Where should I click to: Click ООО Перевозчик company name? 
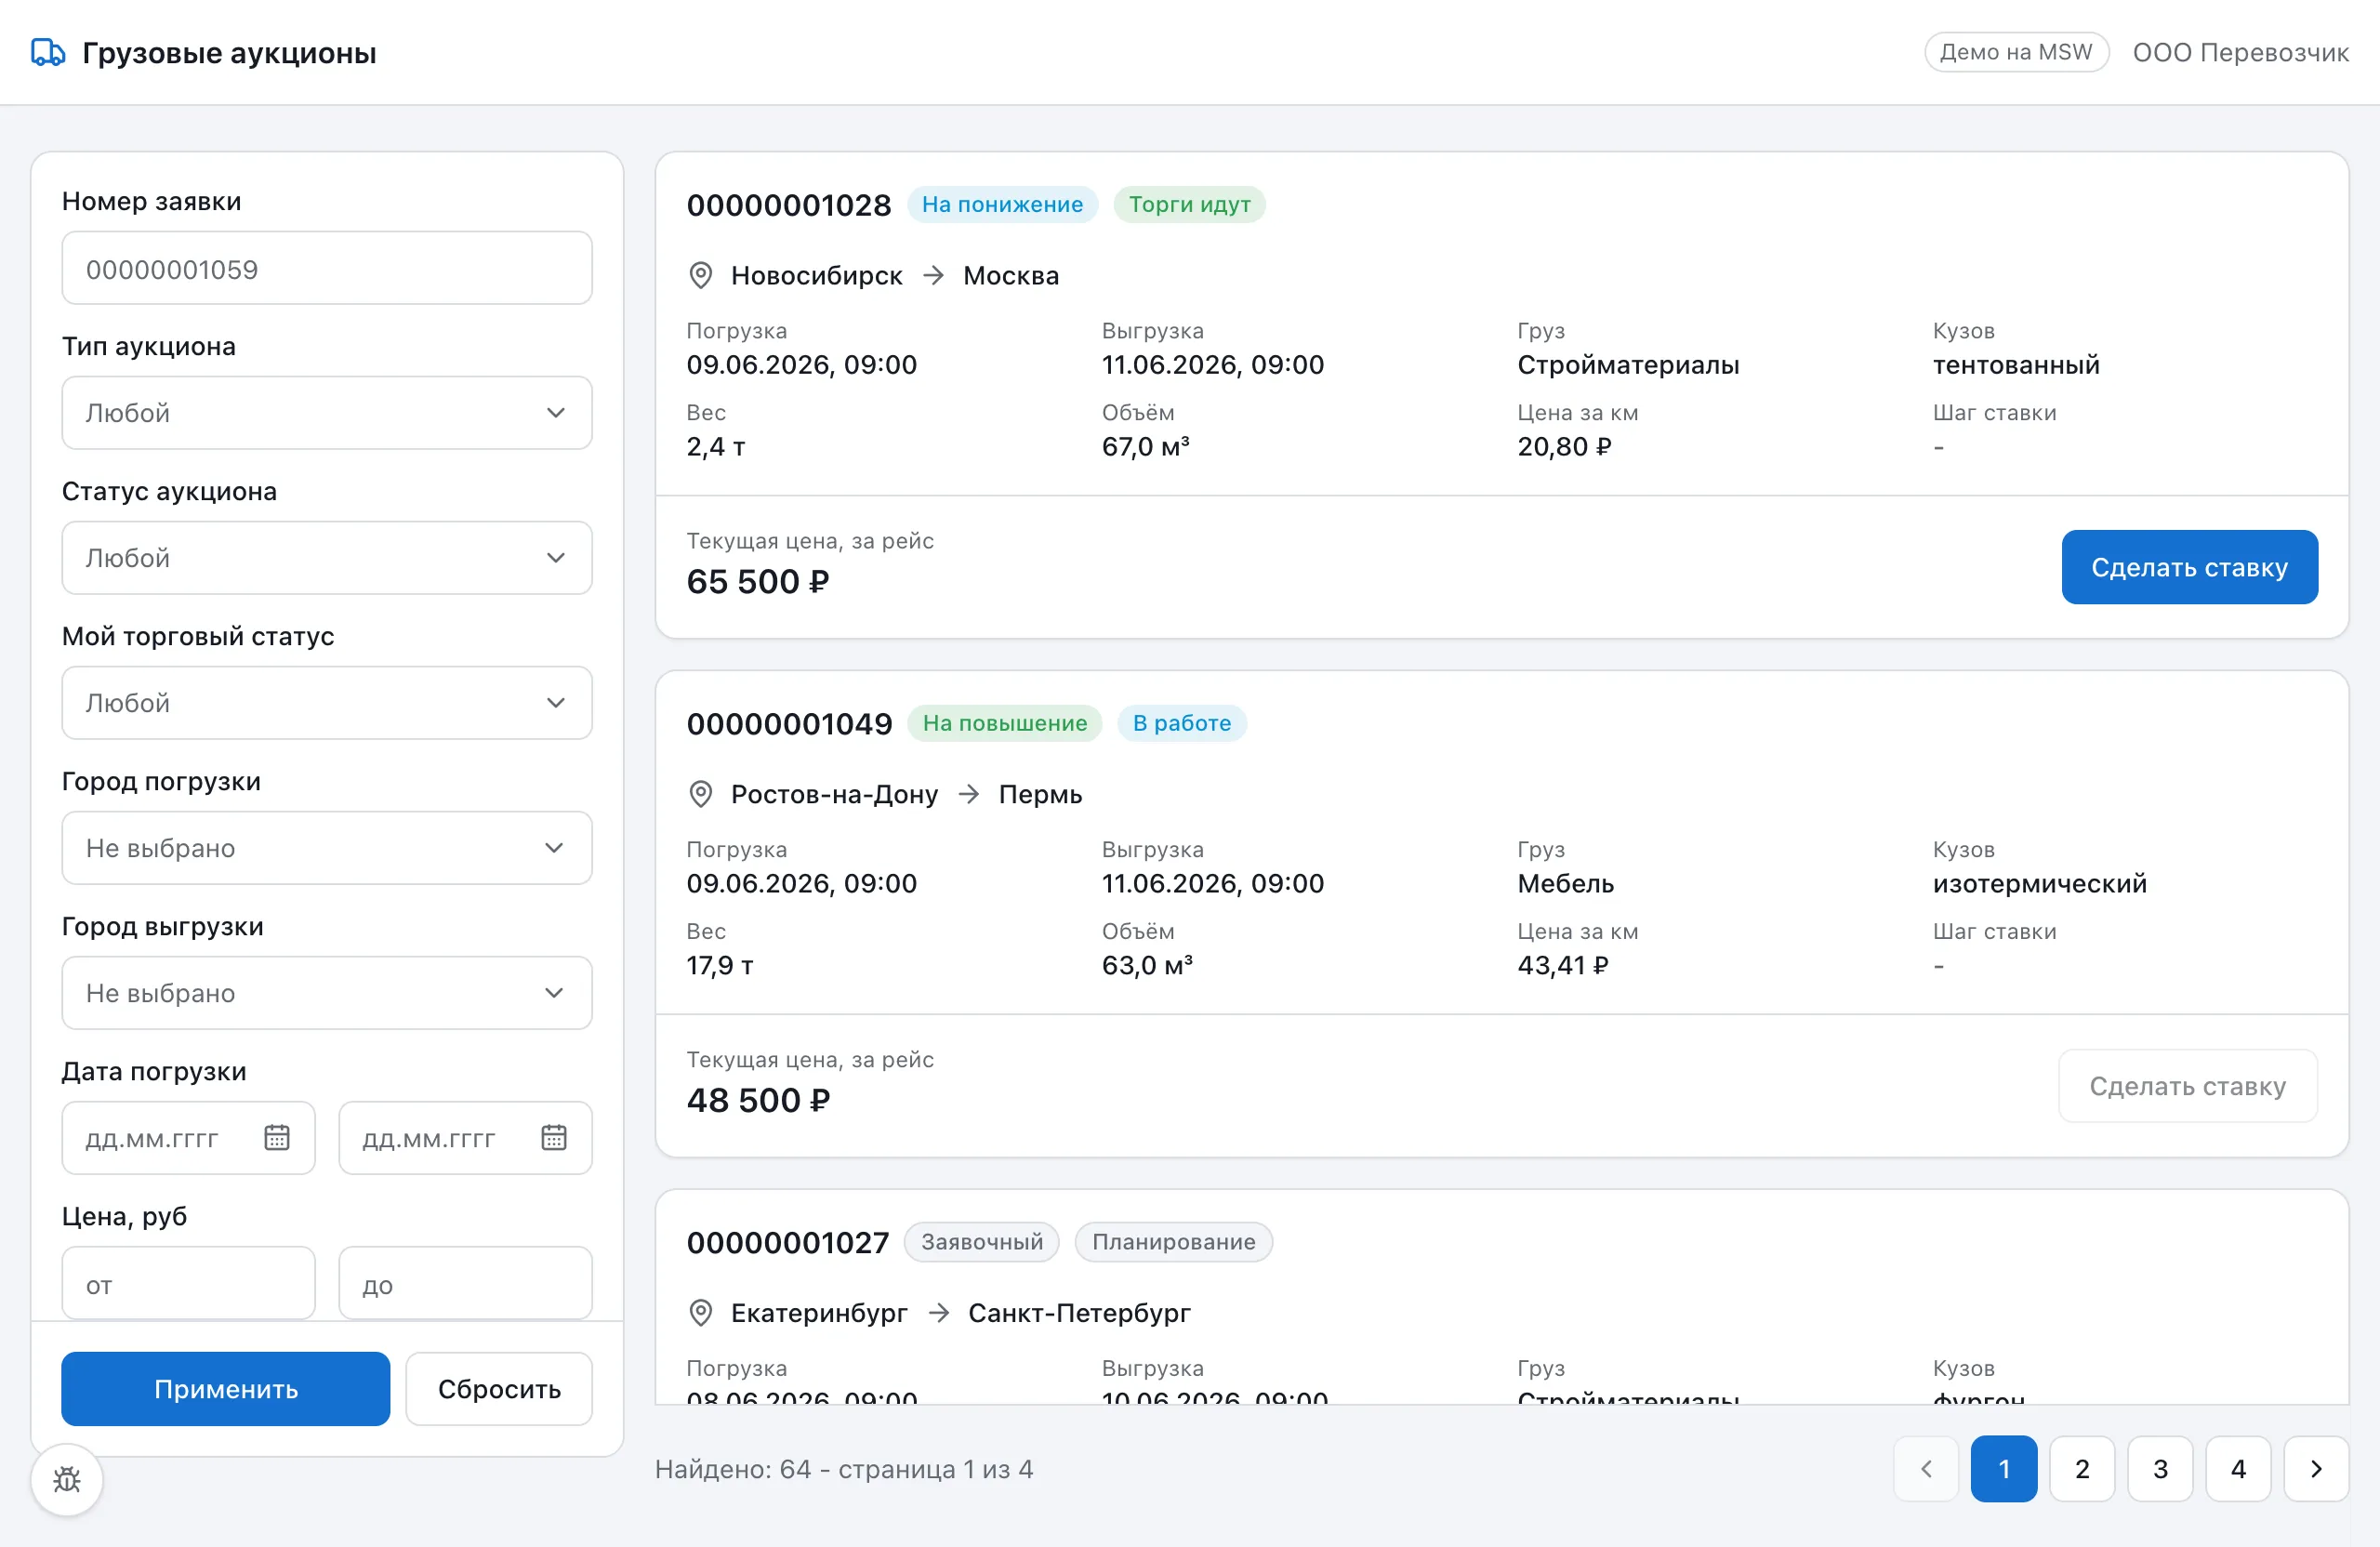[2240, 52]
